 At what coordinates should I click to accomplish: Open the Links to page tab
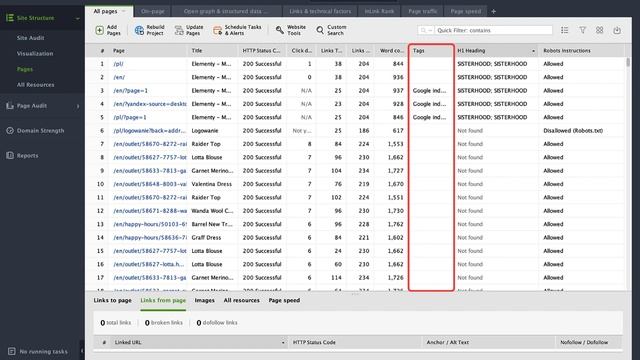pyautogui.click(x=113, y=300)
